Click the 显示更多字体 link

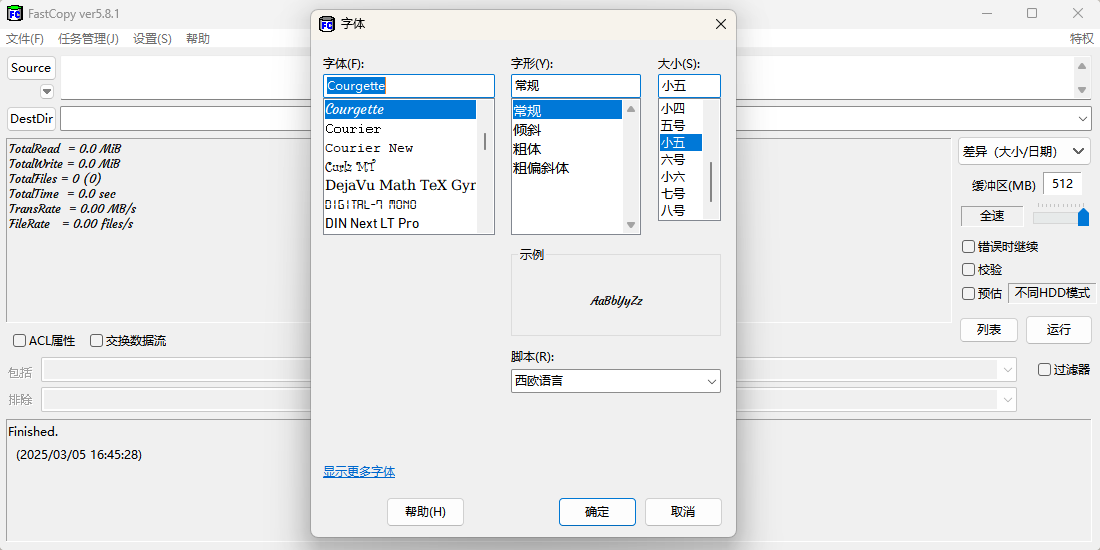(x=359, y=472)
